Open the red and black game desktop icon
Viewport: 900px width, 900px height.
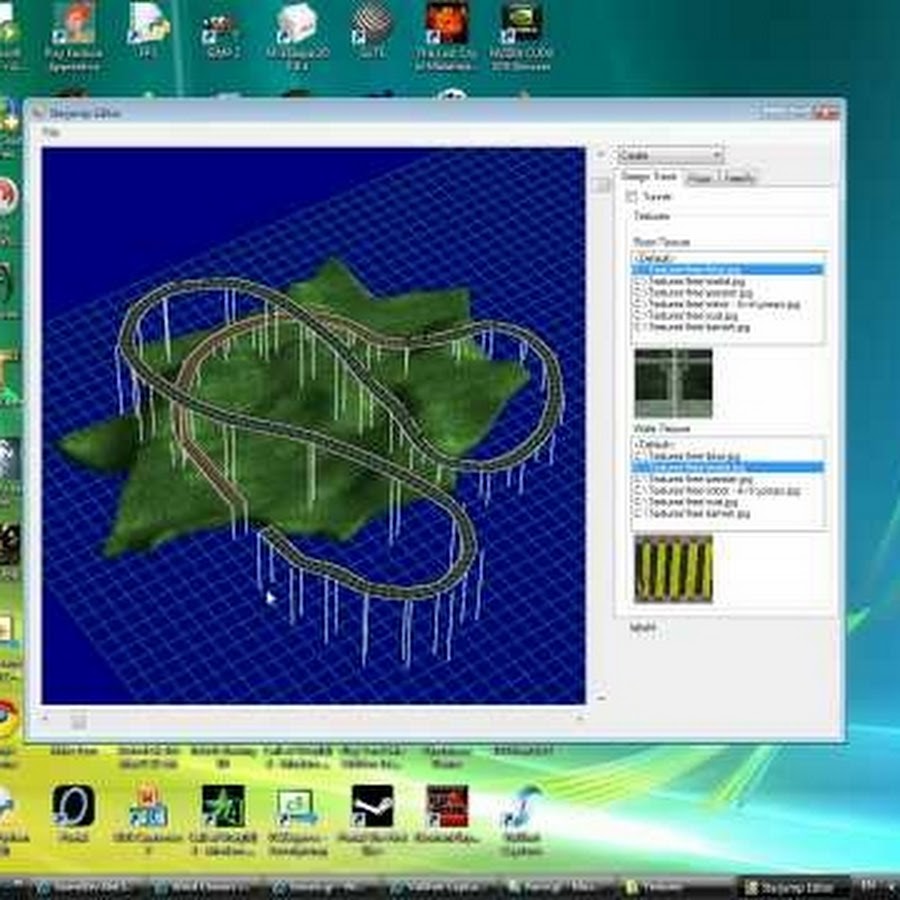coord(447,805)
